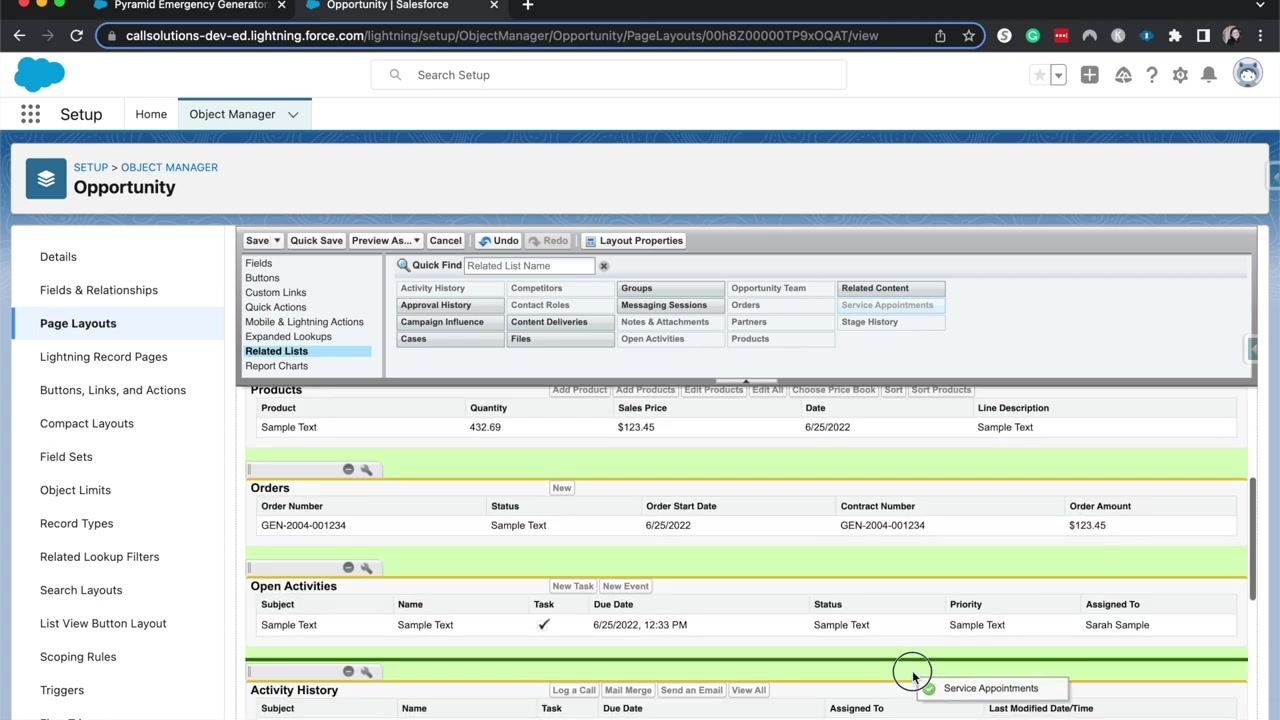Expand the Save dropdown arrow
Viewport: 1280px width, 720px height.
(277, 241)
